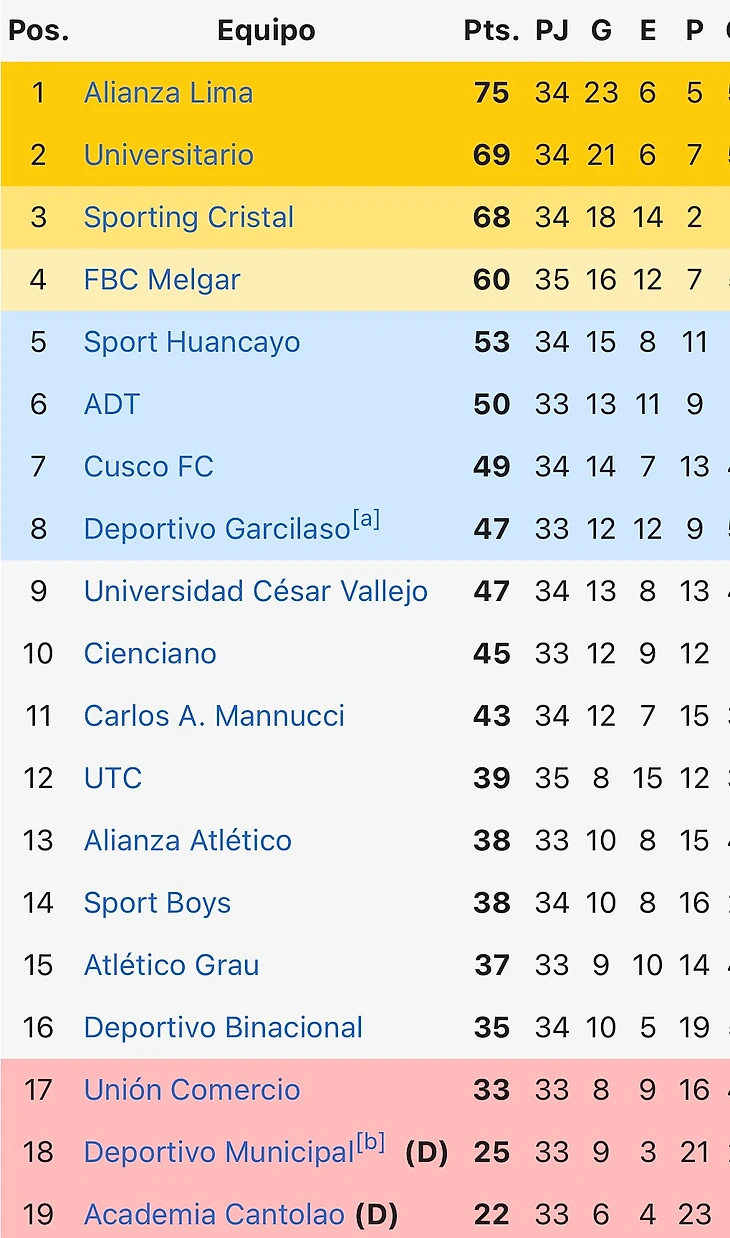Open Sporting Cristal team page
The height and width of the screenshot is (1238, 730).
[x=188, y=218]
